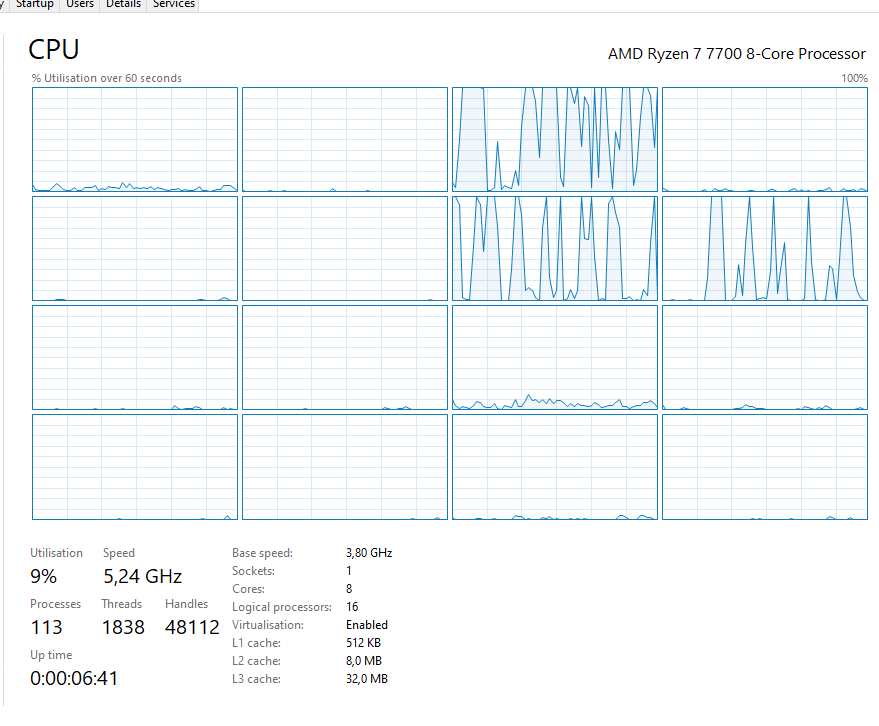
Task: Click the Utilisation label
Action: coord(56,553)
